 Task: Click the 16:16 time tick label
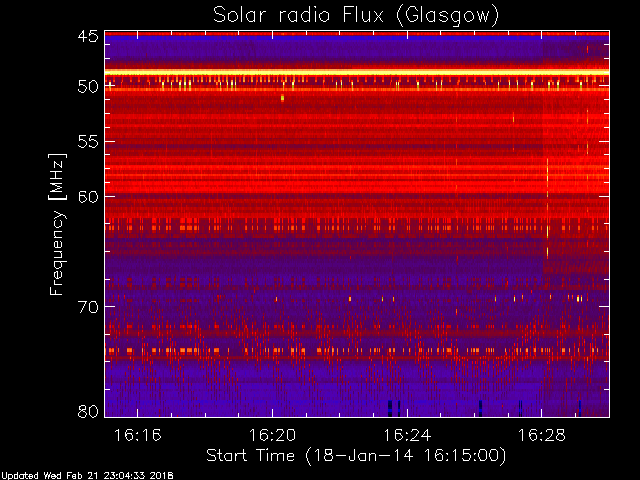point(138,435)
